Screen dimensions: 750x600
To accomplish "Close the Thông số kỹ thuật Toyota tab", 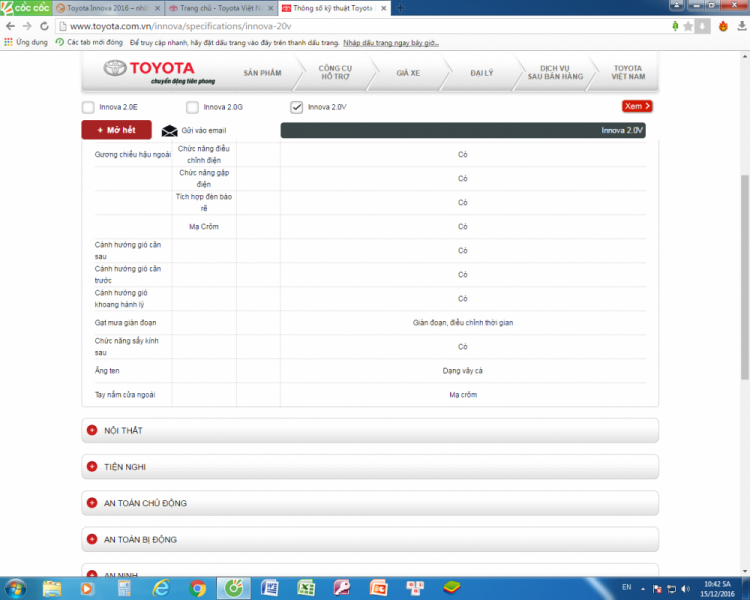I will [x=384, y=8].
